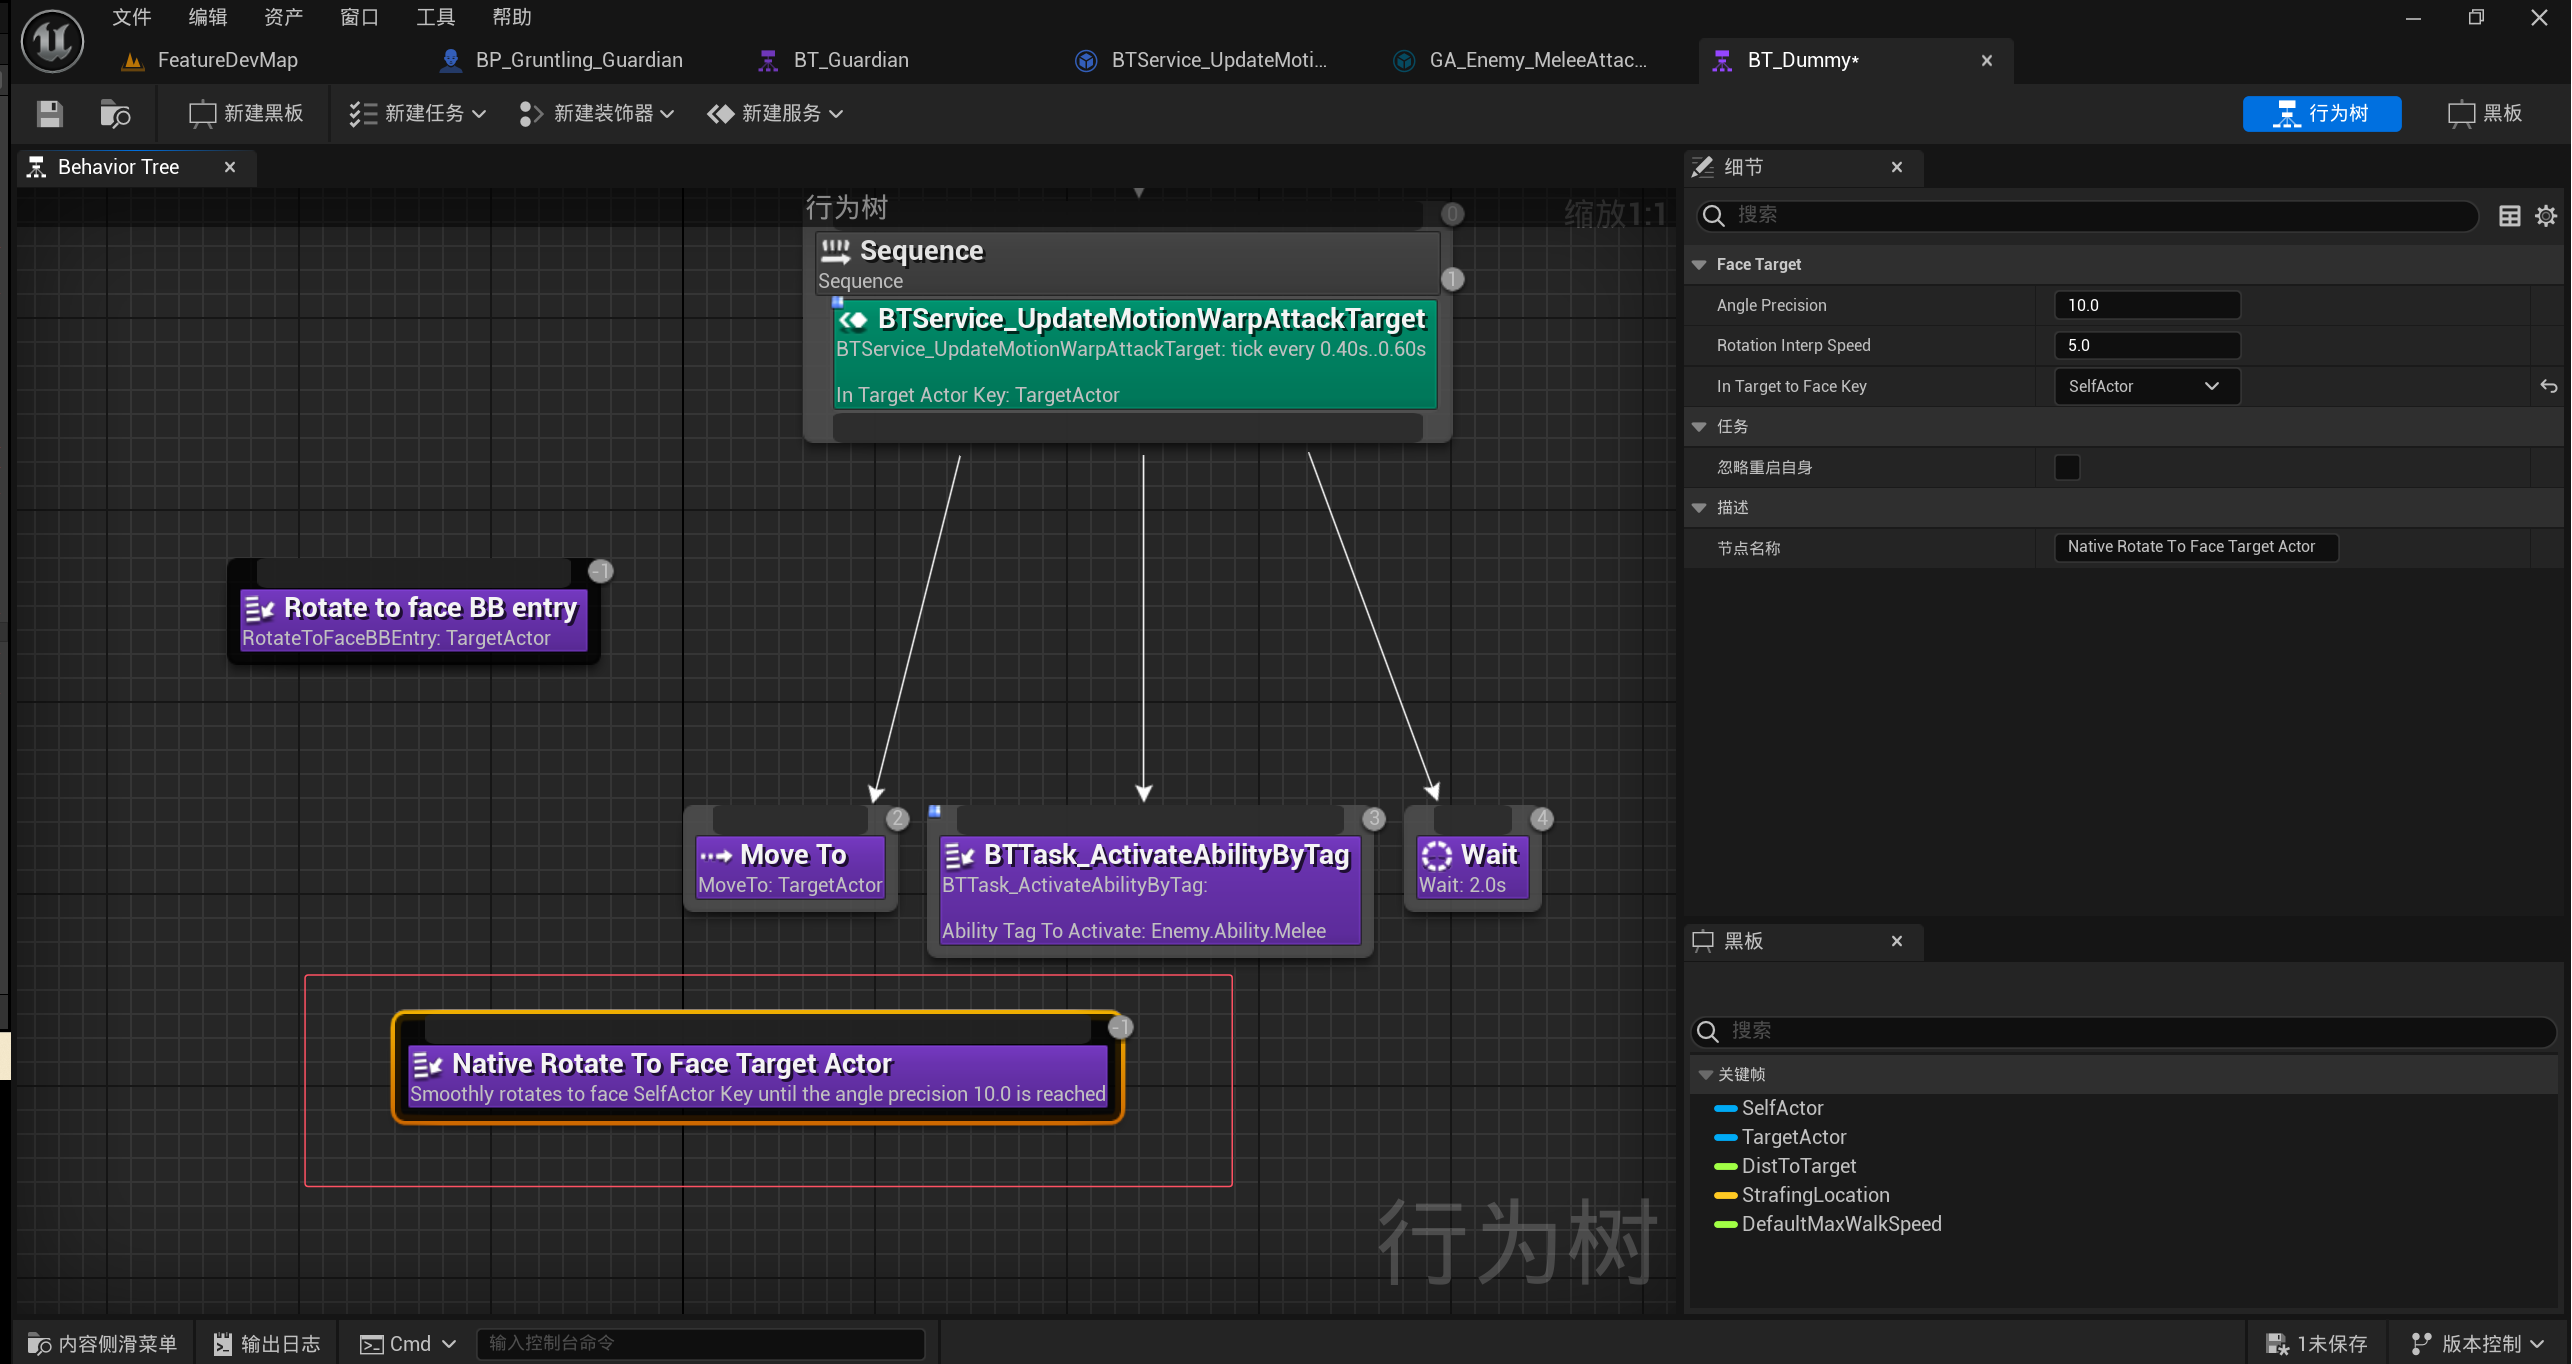Switch to 行为树 mode
This screenshot has height=1364, width=2572.
[x=2321, y=113]
